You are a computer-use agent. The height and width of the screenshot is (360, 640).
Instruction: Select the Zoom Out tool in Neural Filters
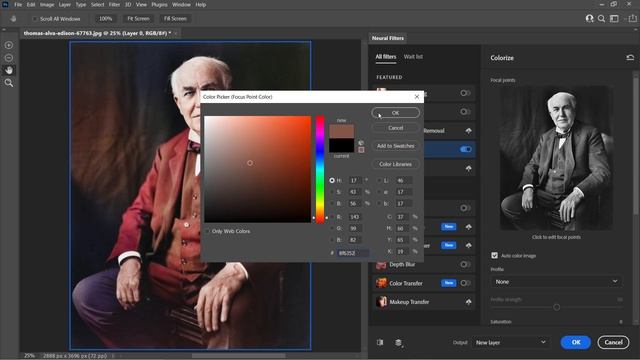(x=9, y=58)
